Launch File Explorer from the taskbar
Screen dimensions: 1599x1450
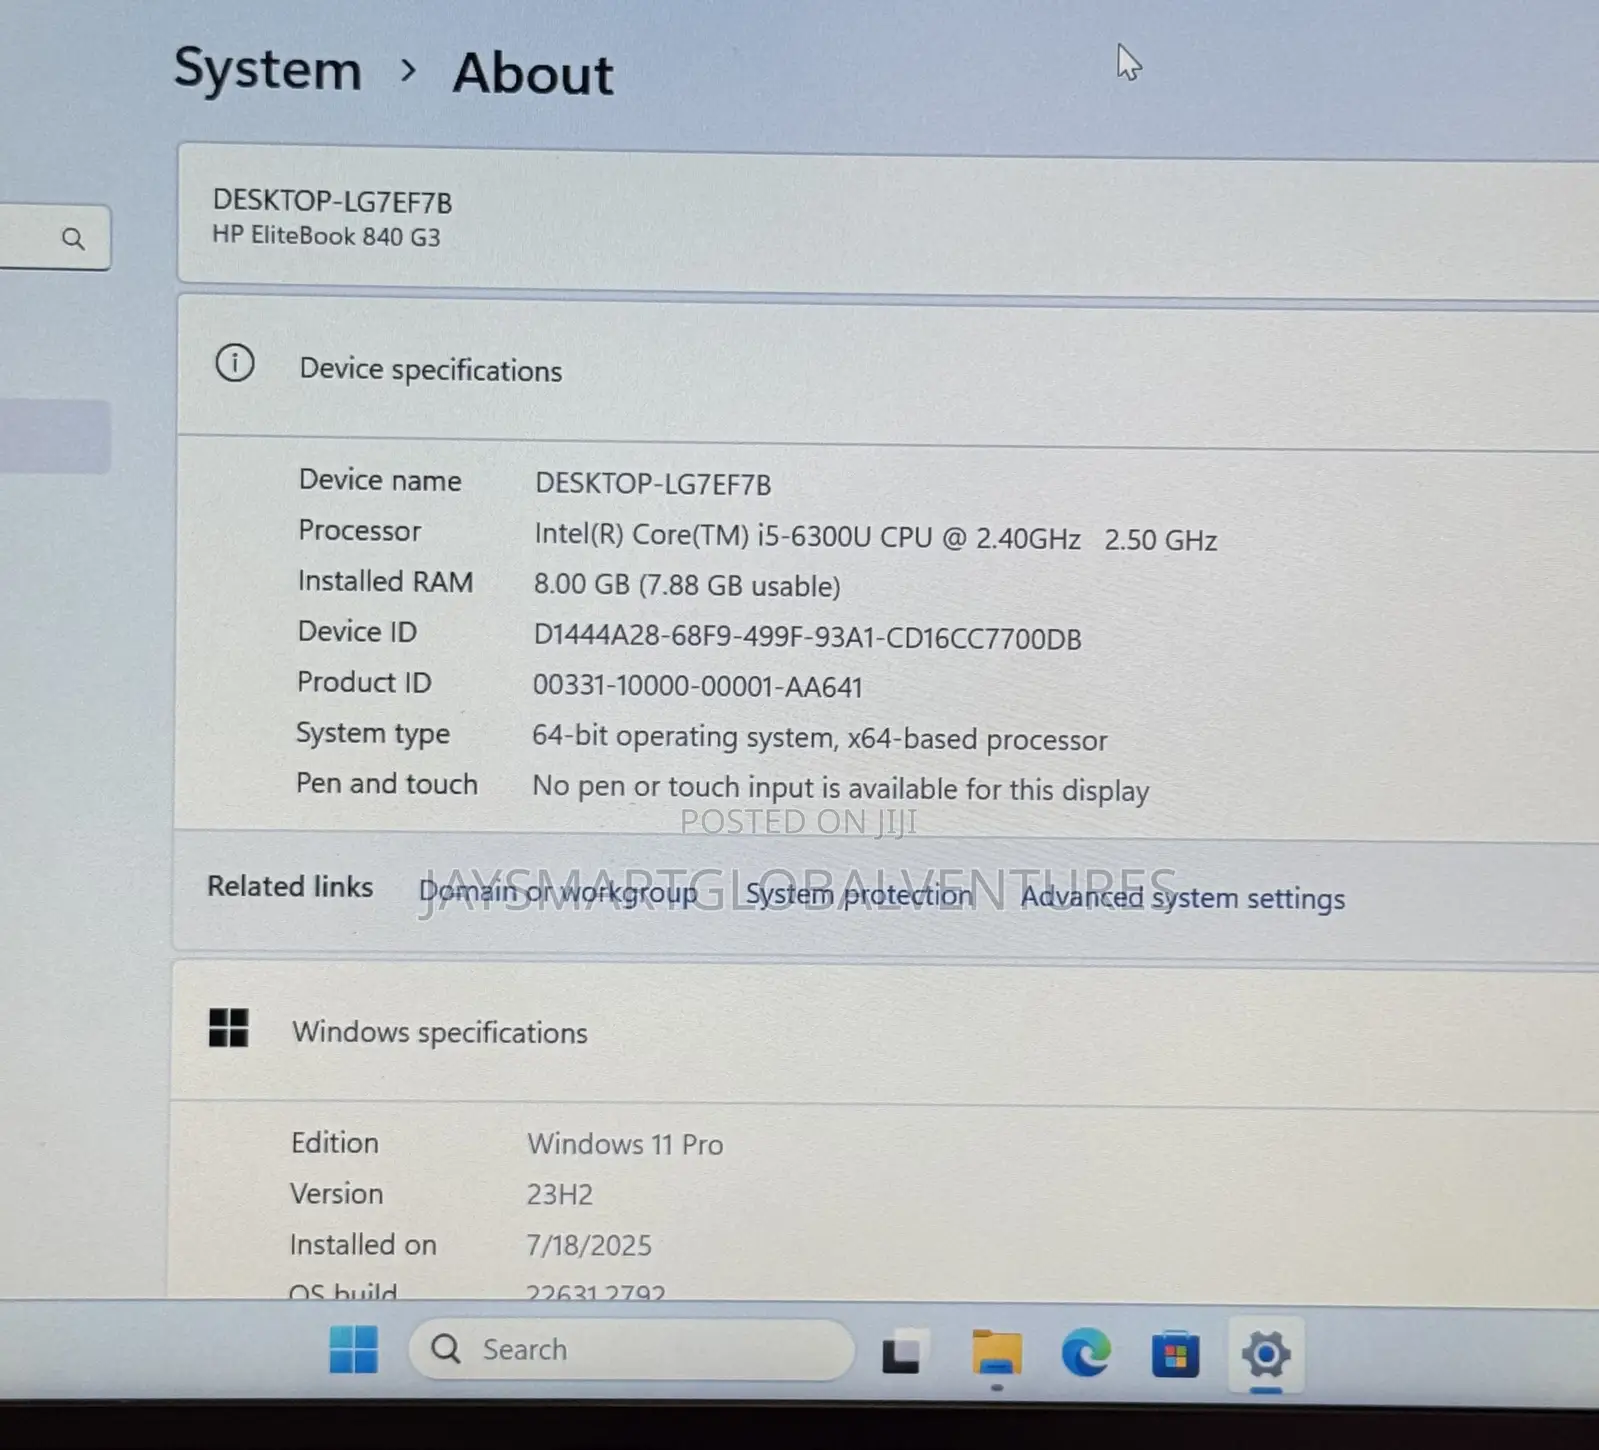coord(996,1353)
